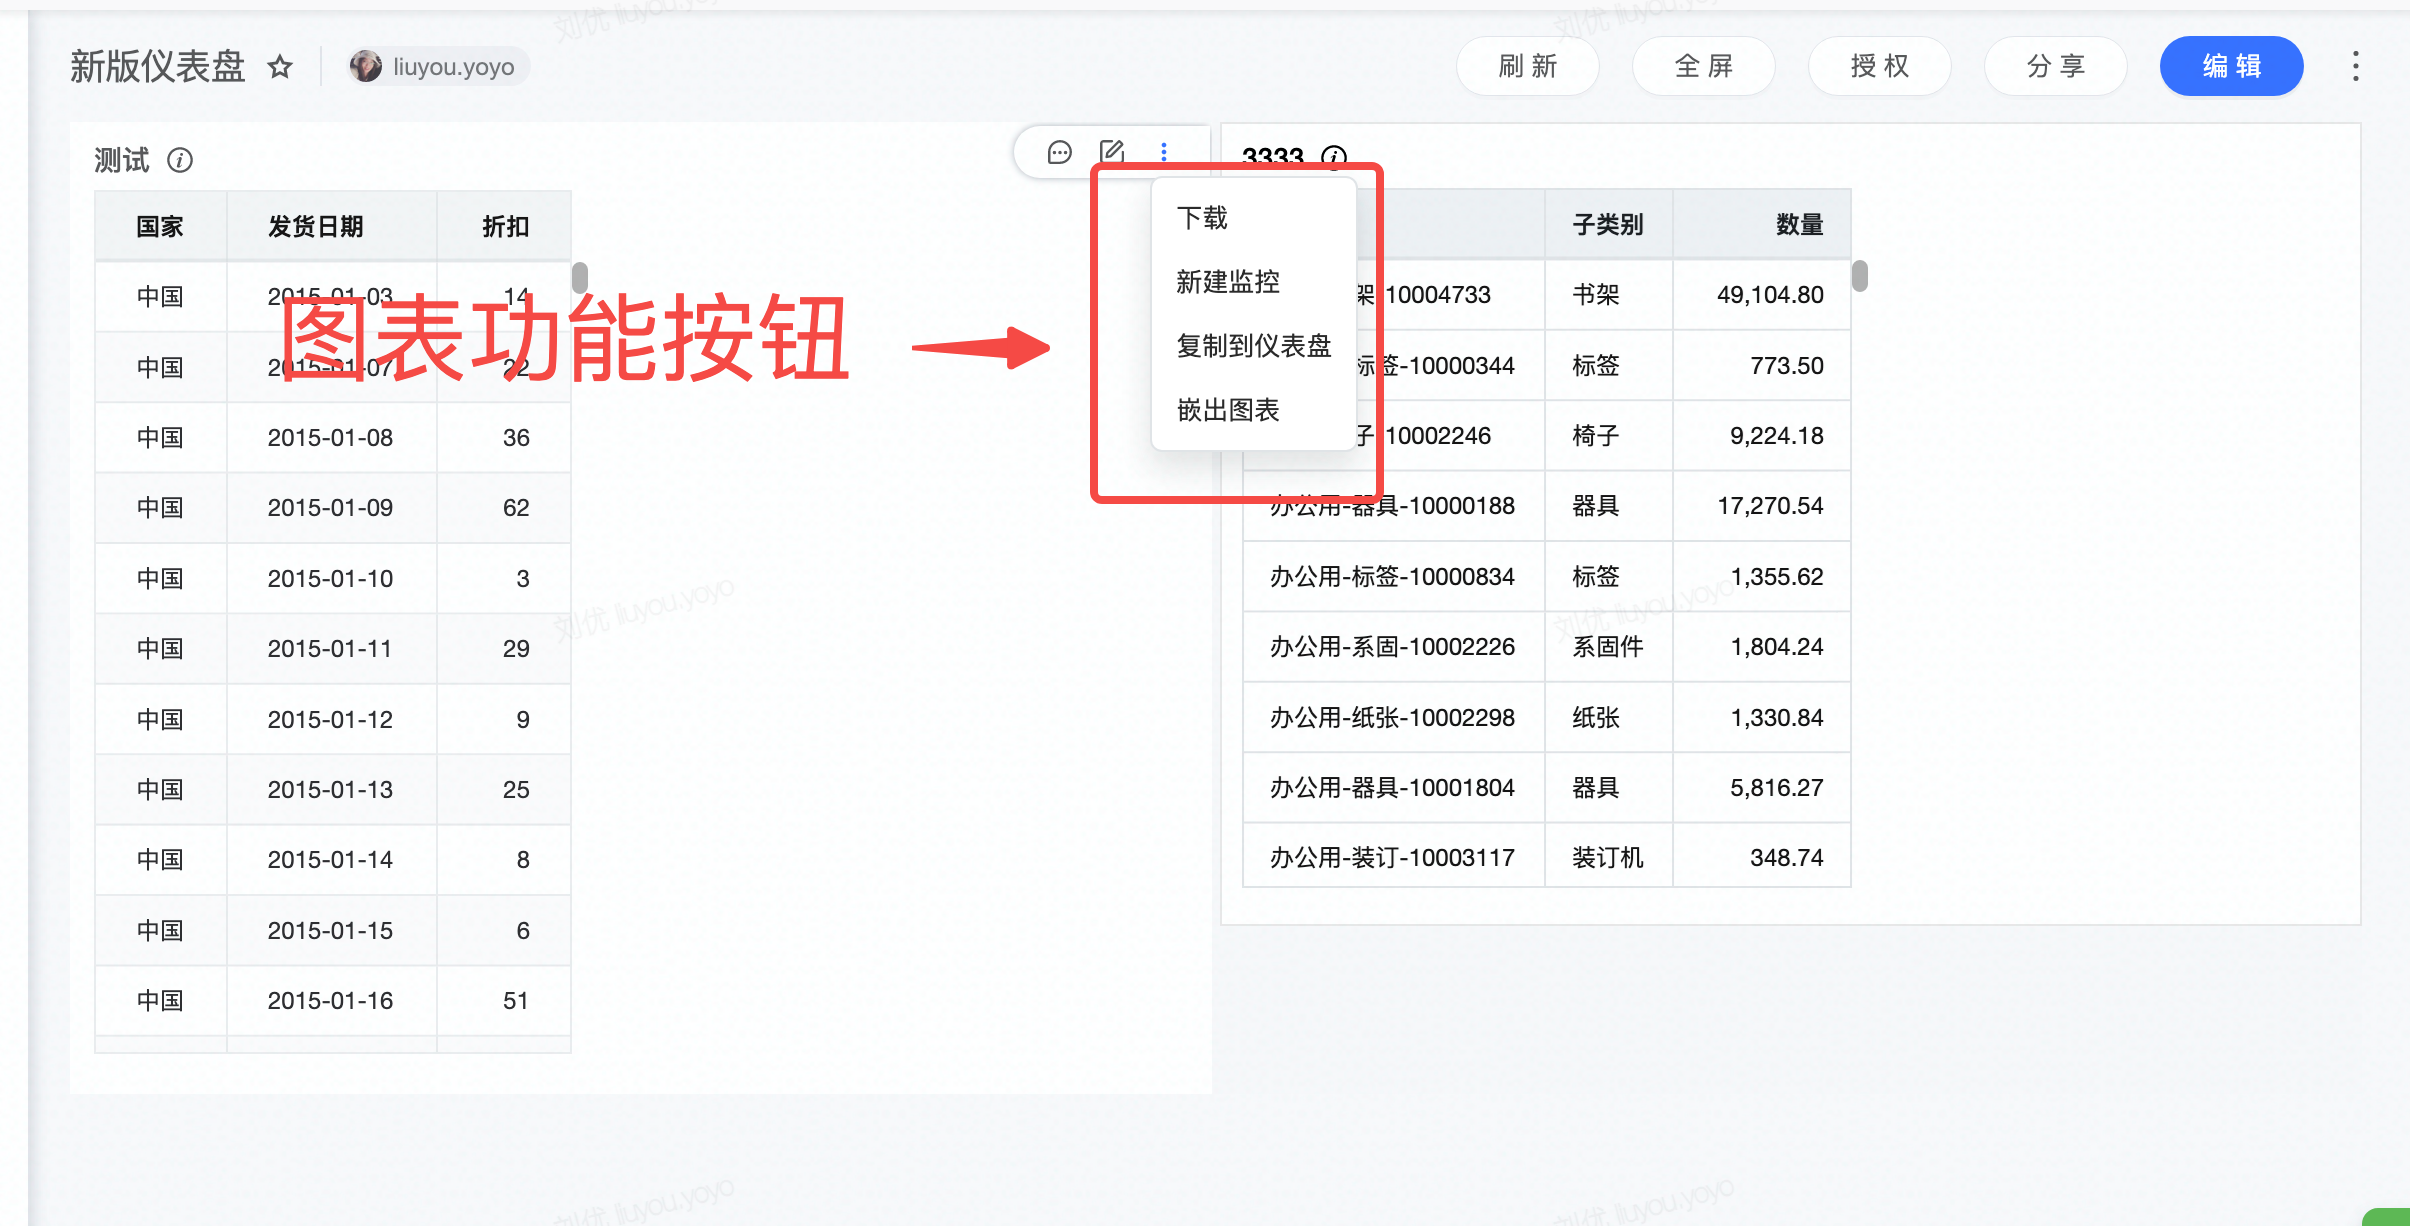Select 复制到仪表盘 menu entry
Image resolution: width=2410 pixels, height=1226 pixels.
click(1254, 346)
